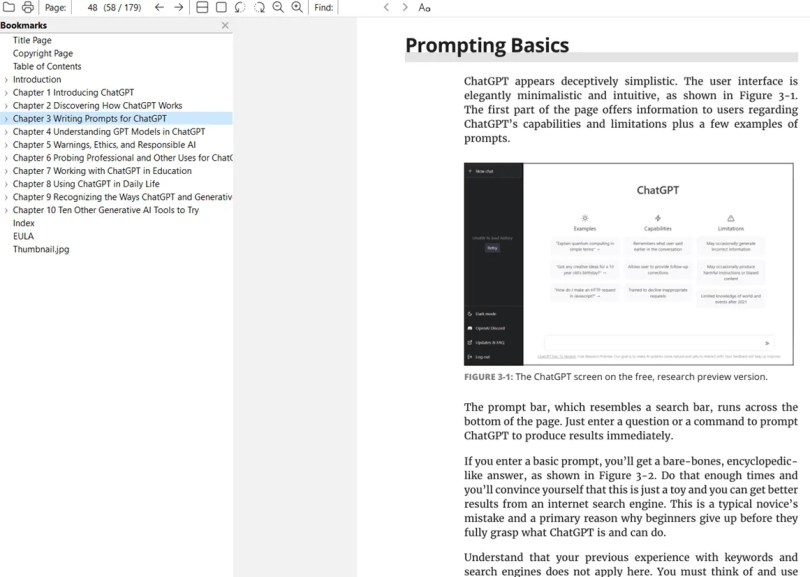The height and width of the screenshot is (577, 810).
Task: Expand Chapter 5 Warnings, Ethics arrow
Action: click(x=6, y=145)
